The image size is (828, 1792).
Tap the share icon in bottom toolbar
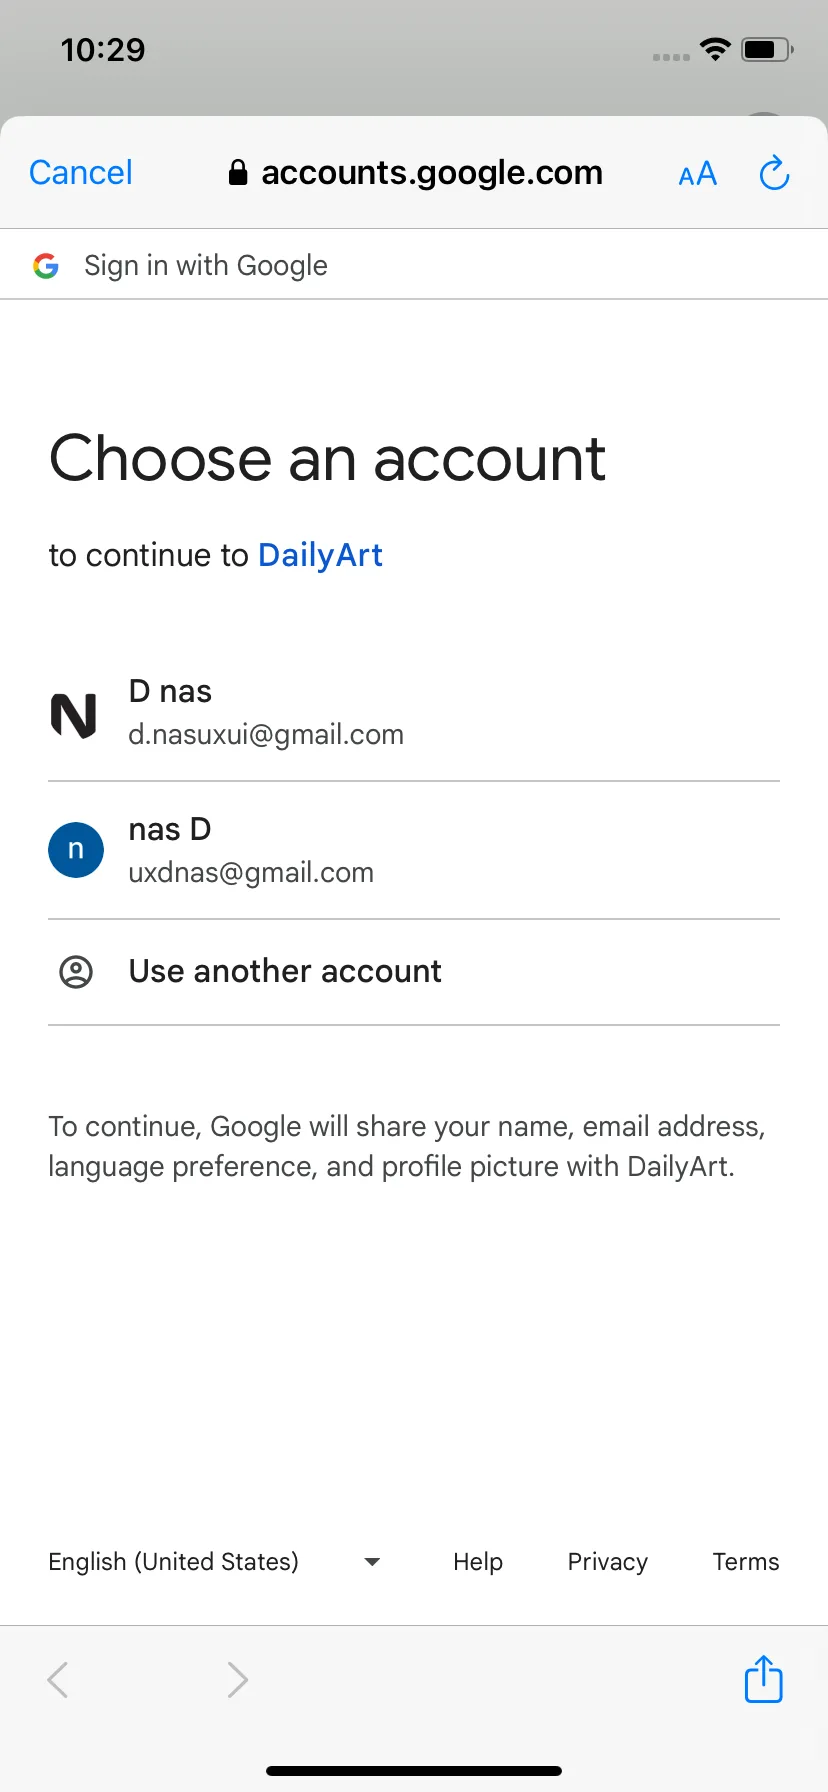pyautogui.click(x=764, y=1678)
